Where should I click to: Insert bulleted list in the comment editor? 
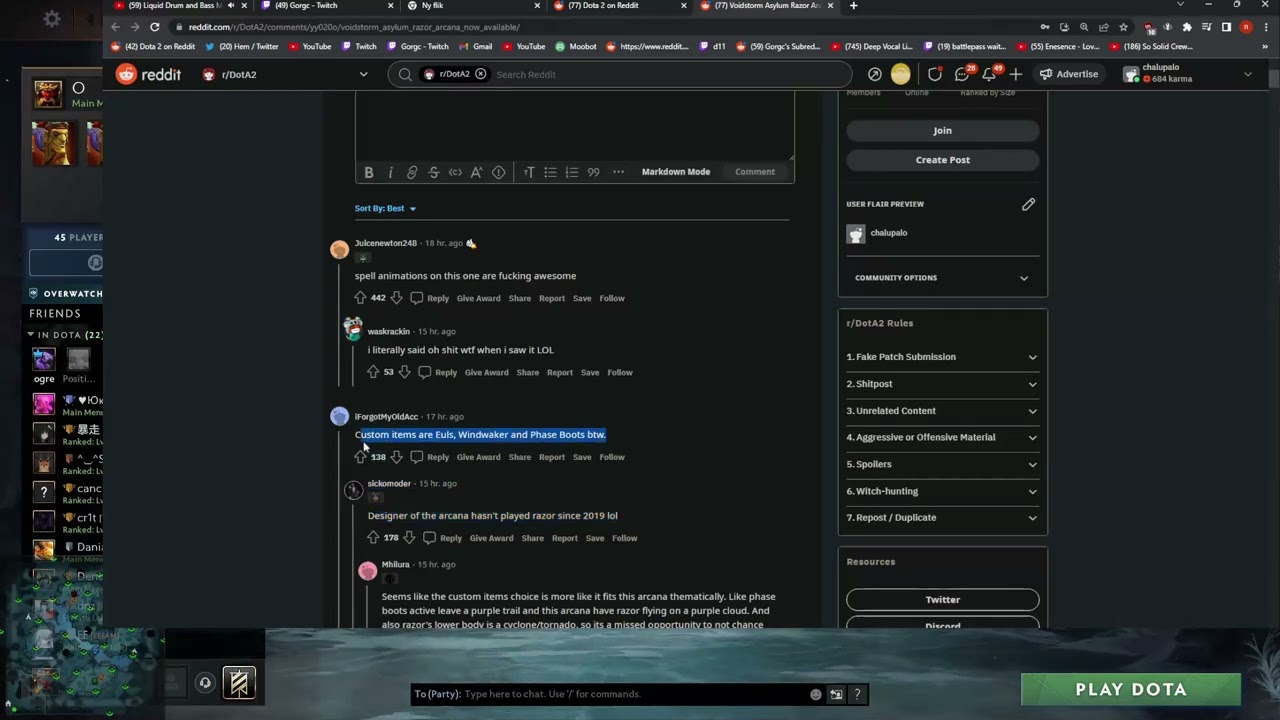[x=550, y=172]
